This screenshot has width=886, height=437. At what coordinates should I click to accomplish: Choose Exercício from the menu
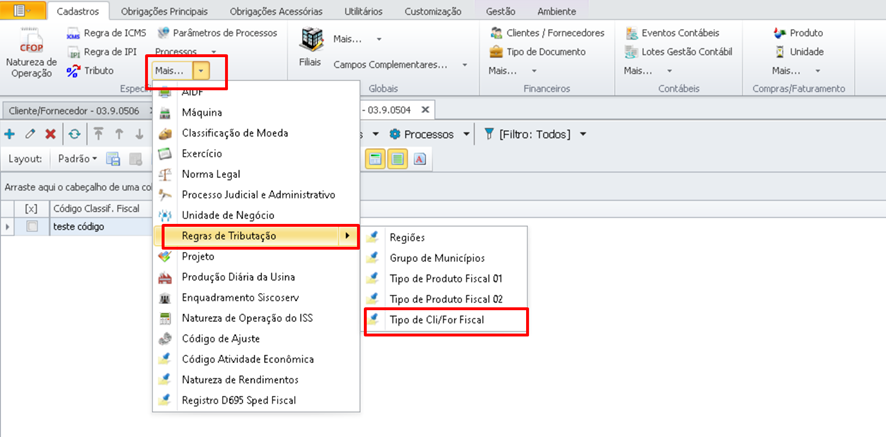(202, 154)
